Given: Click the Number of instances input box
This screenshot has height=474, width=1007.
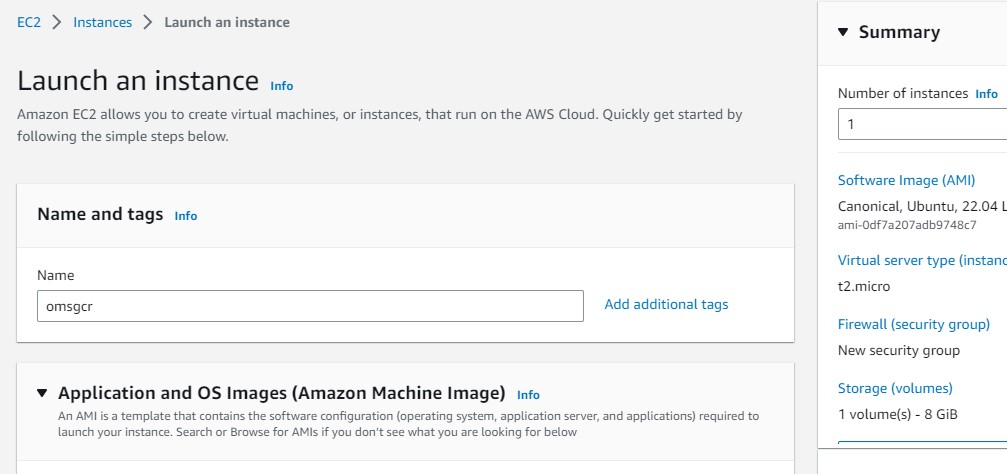Looking at the screenshot, I should pyautogui.click(x=922, y=125).
